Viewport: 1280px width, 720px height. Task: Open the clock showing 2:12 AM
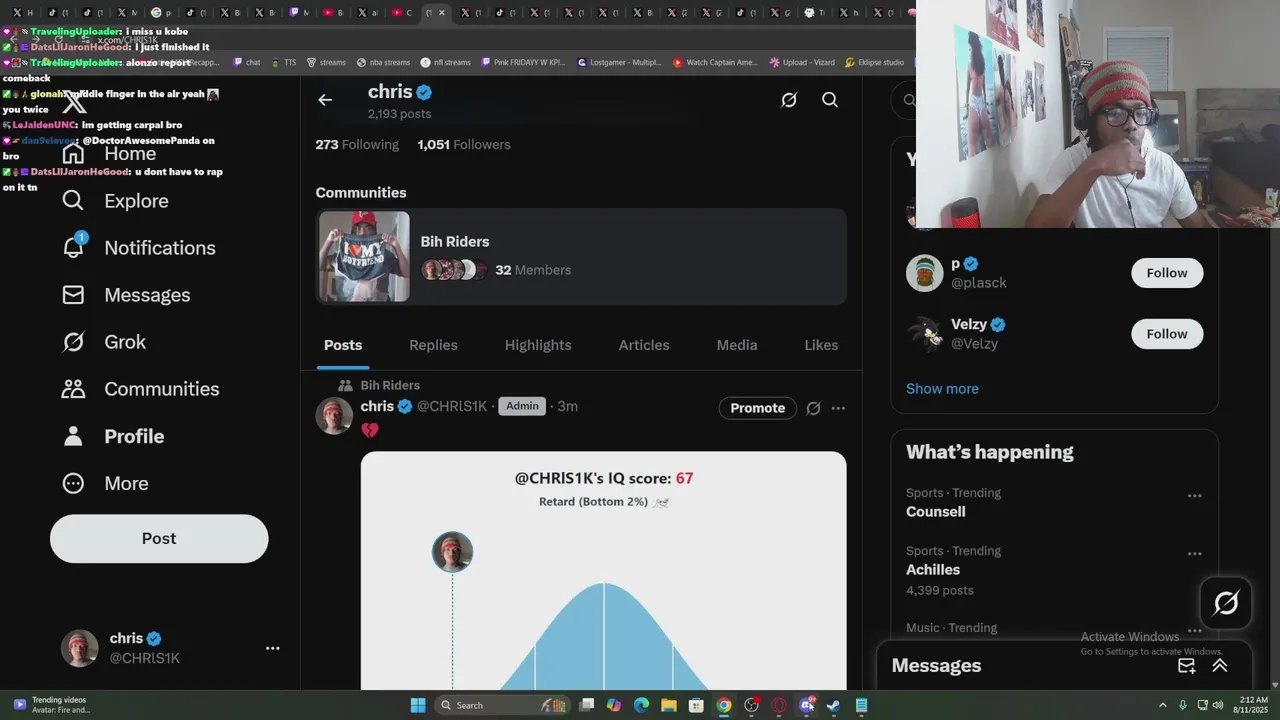pos(1253,705)
